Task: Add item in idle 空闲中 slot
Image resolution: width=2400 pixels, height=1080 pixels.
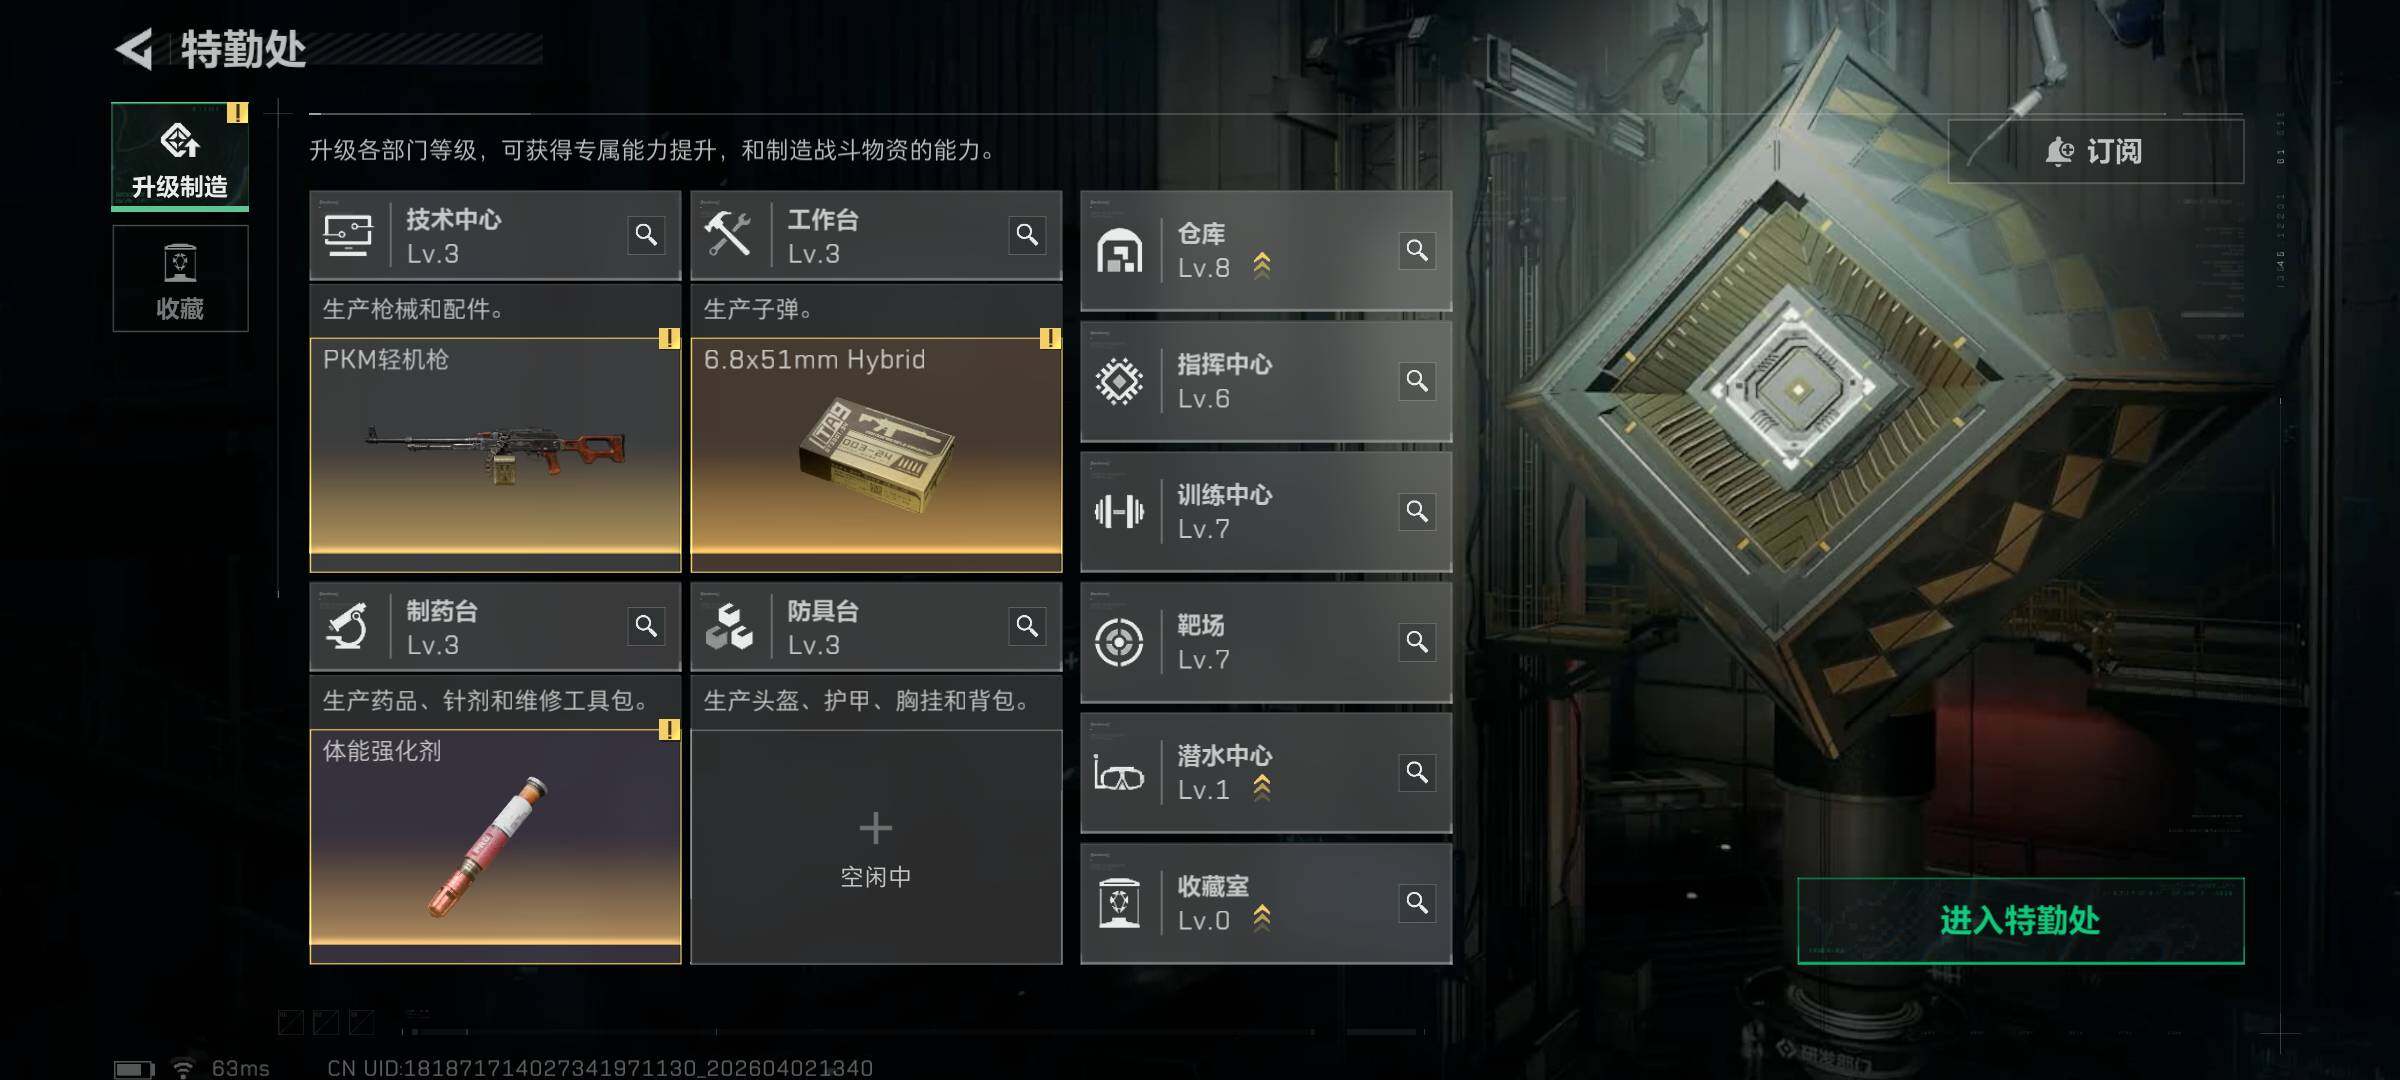Action: click(x=876, y=847)
